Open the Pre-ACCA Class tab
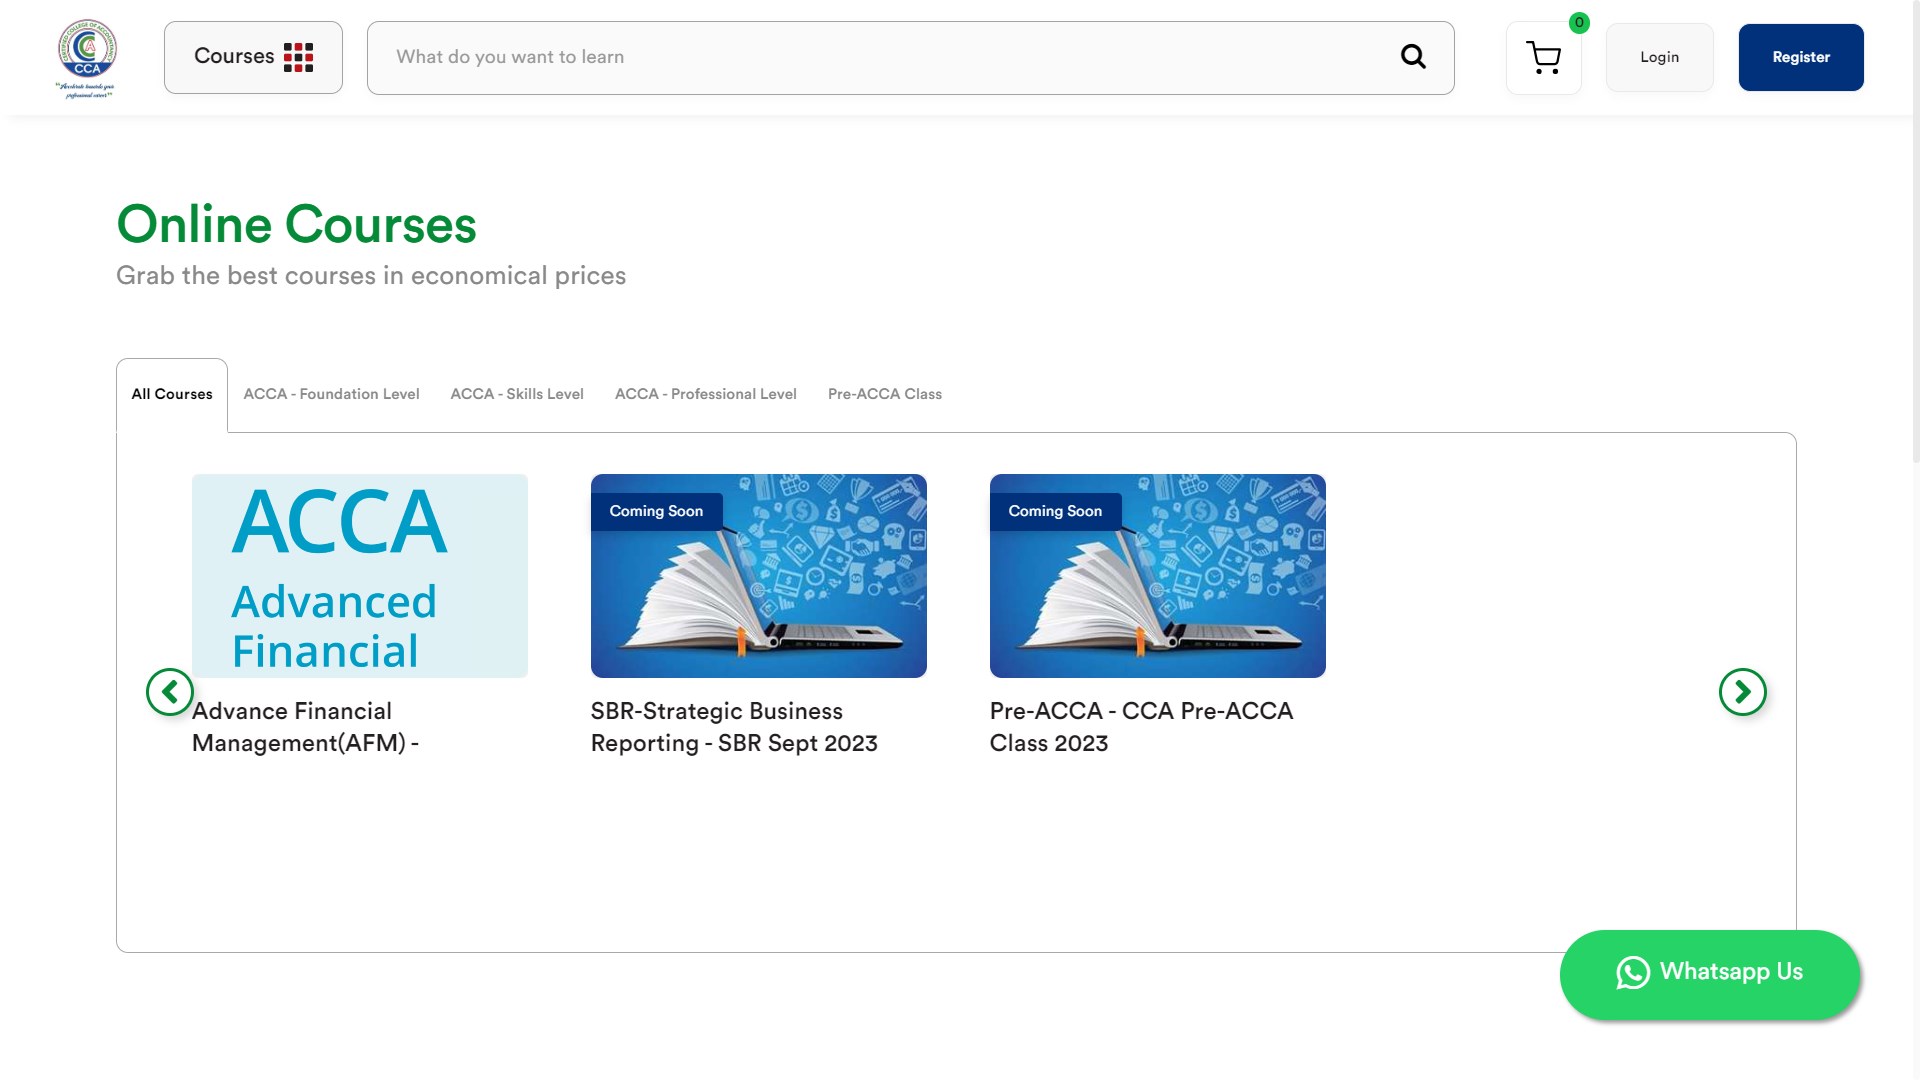Viewport: 1920px width, 1080px height. click(x=884, y=394)
